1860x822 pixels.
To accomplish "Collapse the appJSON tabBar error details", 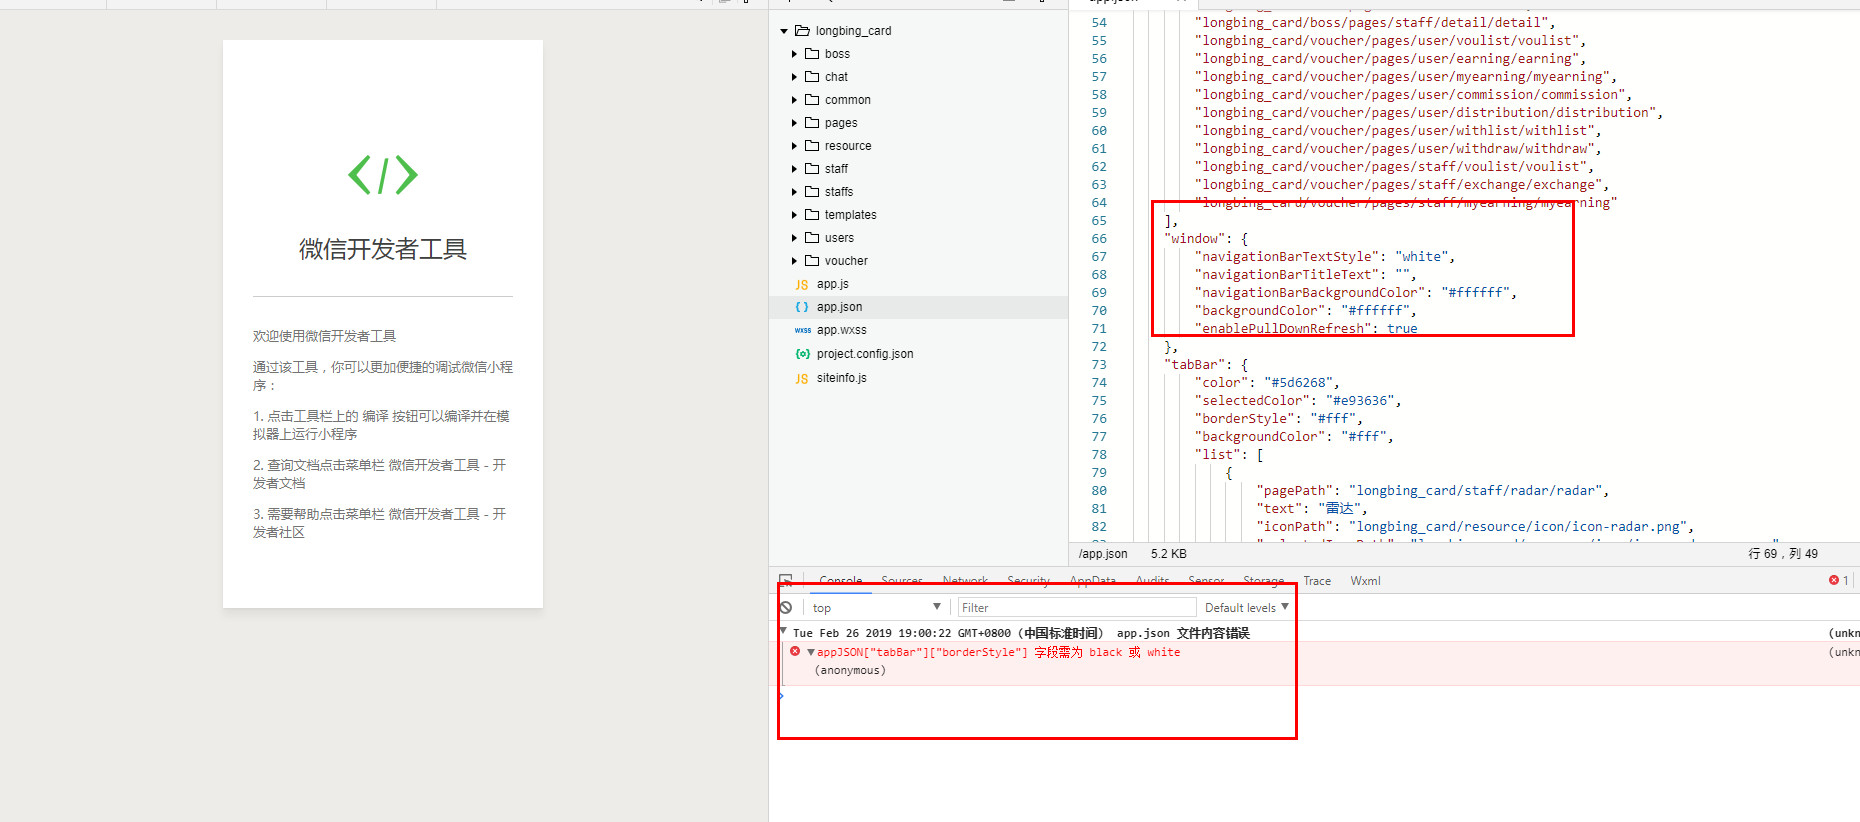I will click(x=811, y=652).
